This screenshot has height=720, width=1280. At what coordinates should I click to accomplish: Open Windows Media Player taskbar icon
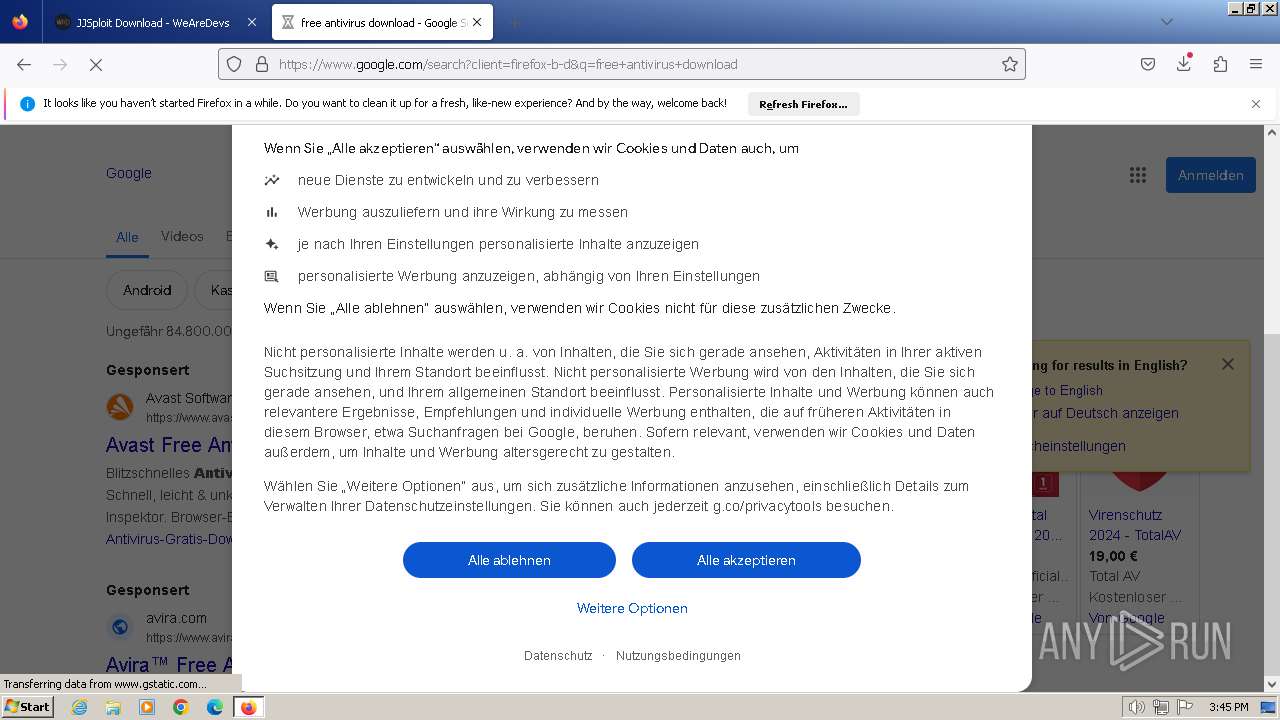pyautogui.click(x=147, y=707)
